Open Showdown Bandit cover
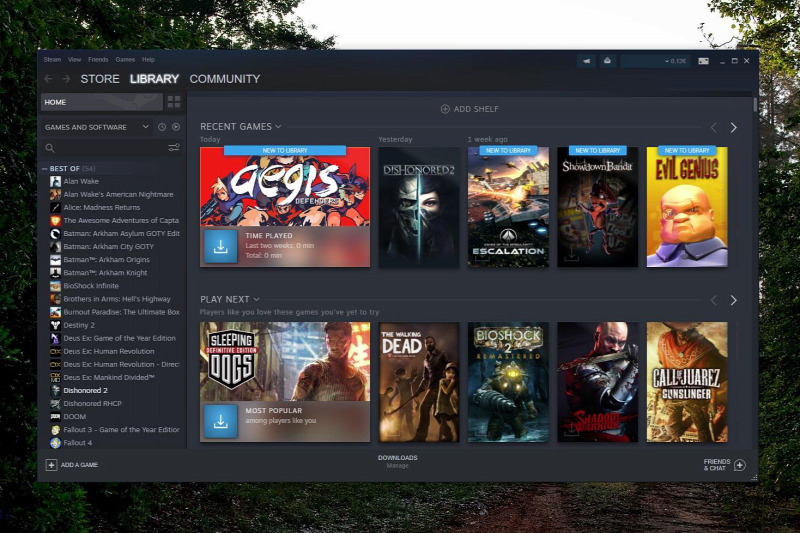The width and height of the screenshot is (800, 533). (597, 207)
